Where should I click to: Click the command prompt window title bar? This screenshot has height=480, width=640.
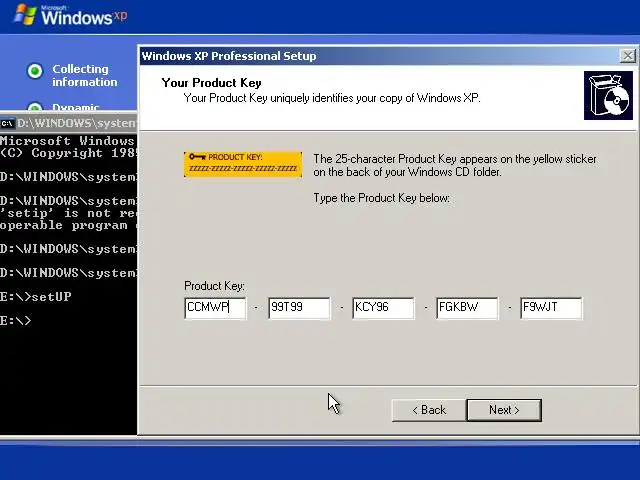pyautogui.click(x=69, y=122)
